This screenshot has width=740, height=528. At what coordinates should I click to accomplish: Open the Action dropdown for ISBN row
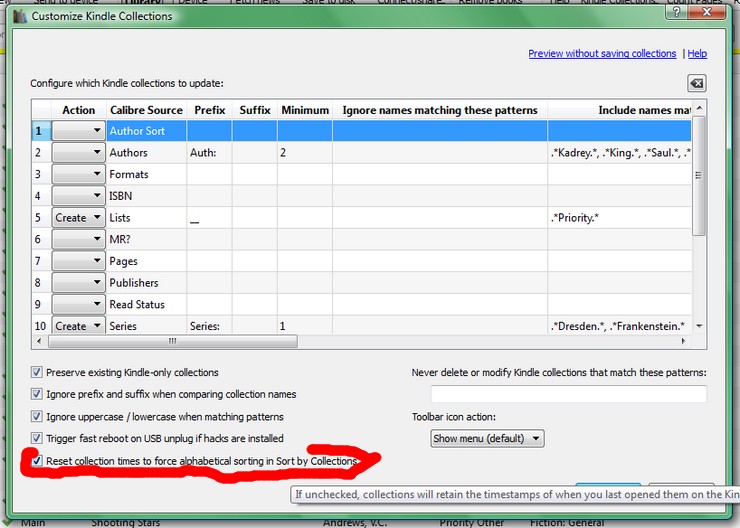[x=78, y=196]
